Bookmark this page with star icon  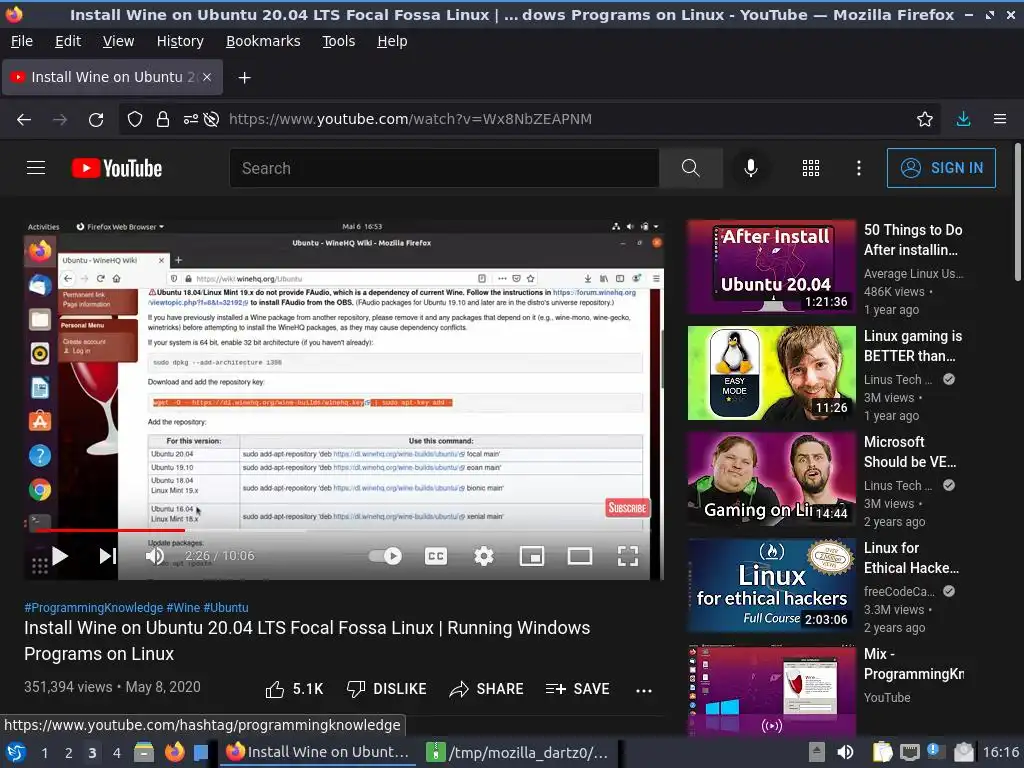(925, 119)
